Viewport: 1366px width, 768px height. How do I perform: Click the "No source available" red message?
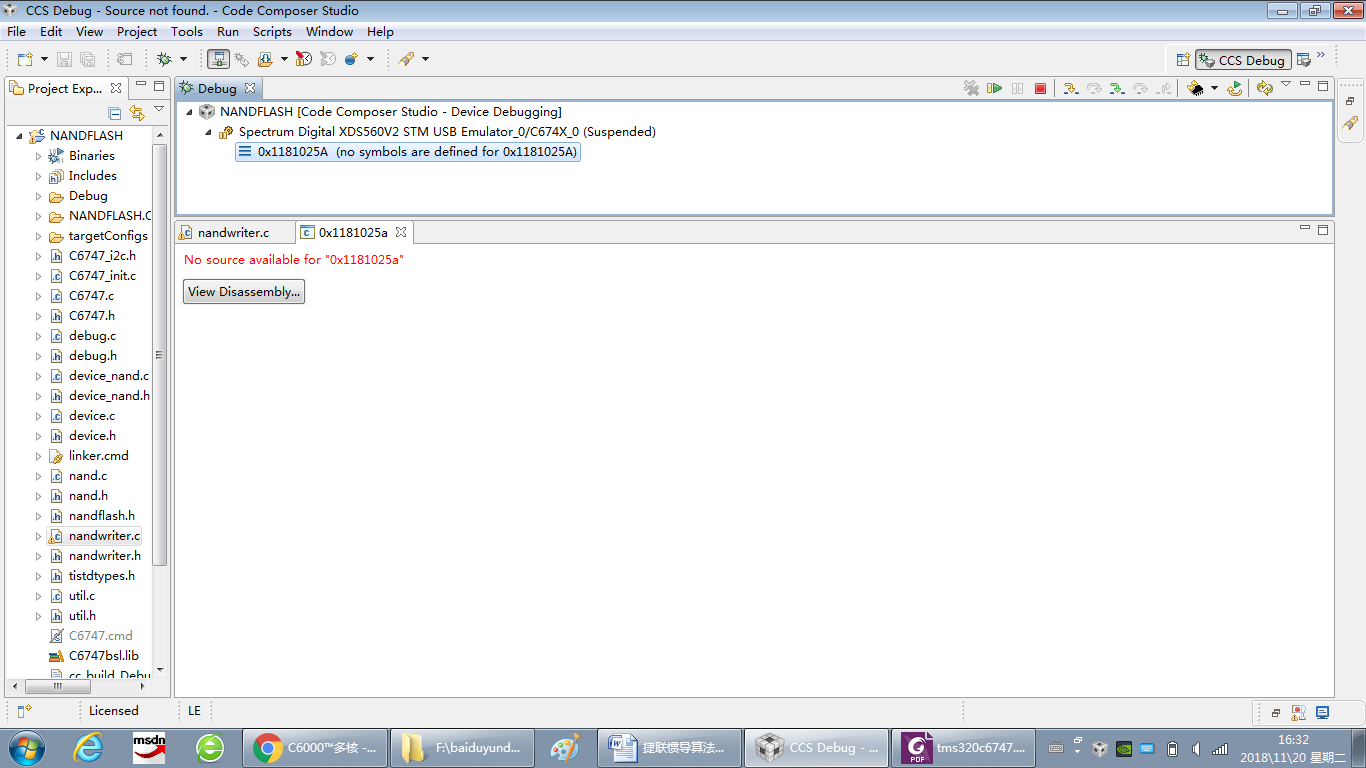[x=294, y=260]
